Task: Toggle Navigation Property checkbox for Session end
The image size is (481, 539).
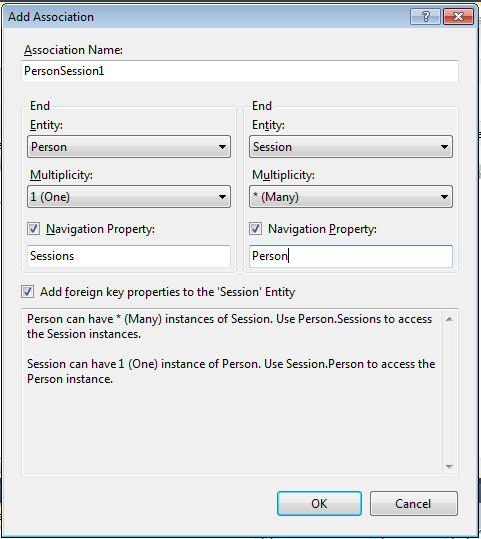Action: pyautogui.click(x=255, y=229)
